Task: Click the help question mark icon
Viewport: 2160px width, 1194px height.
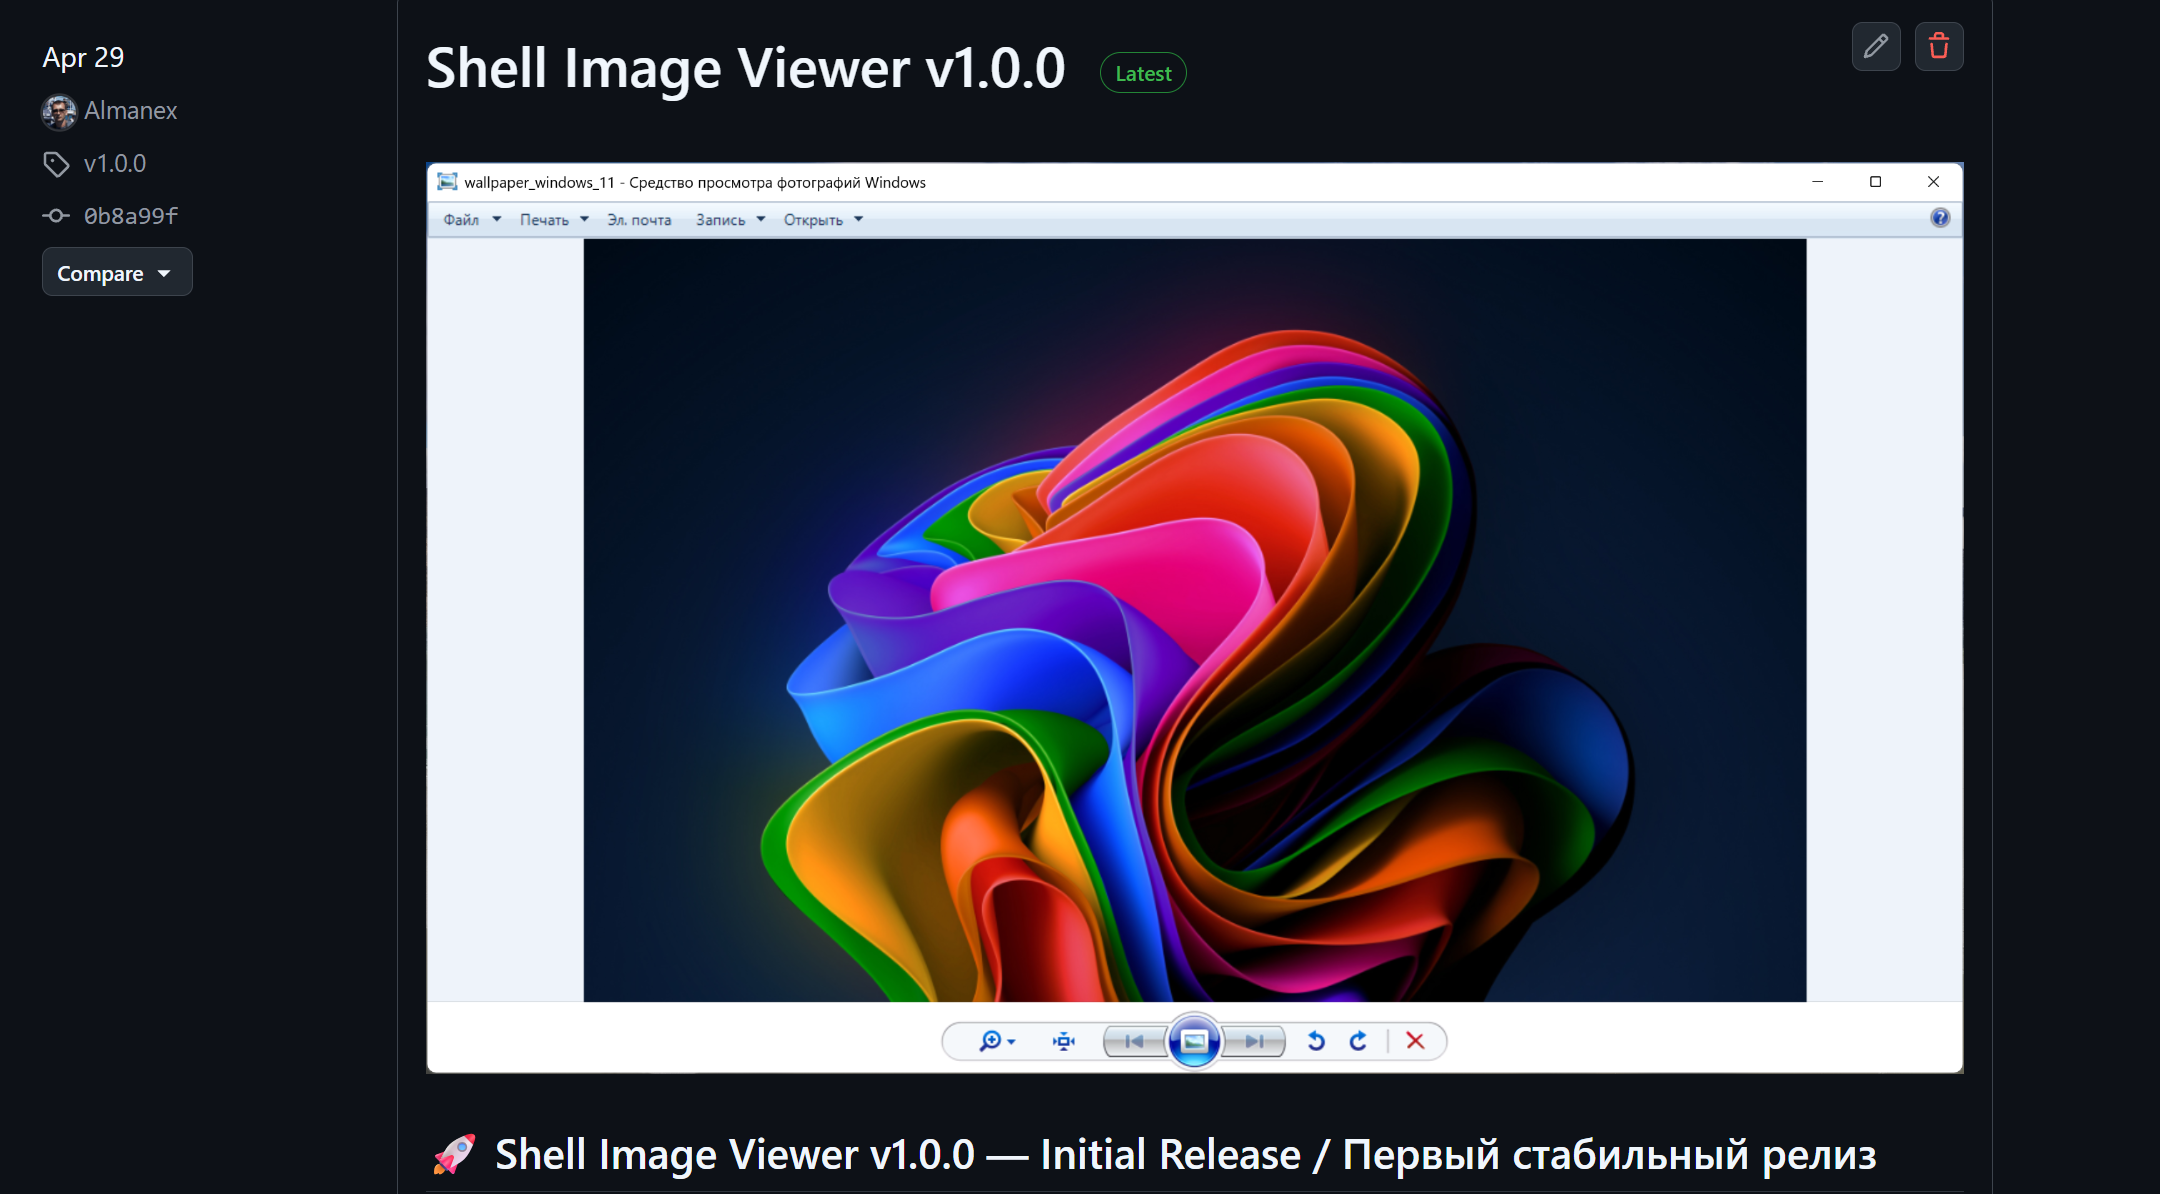Action: [1940, 218]
